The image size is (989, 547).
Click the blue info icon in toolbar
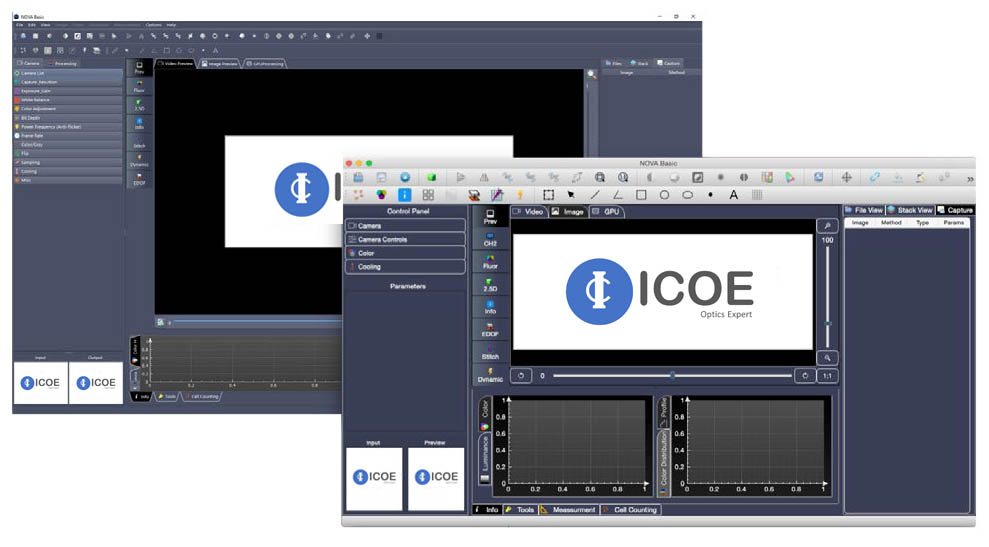point(404,195)
